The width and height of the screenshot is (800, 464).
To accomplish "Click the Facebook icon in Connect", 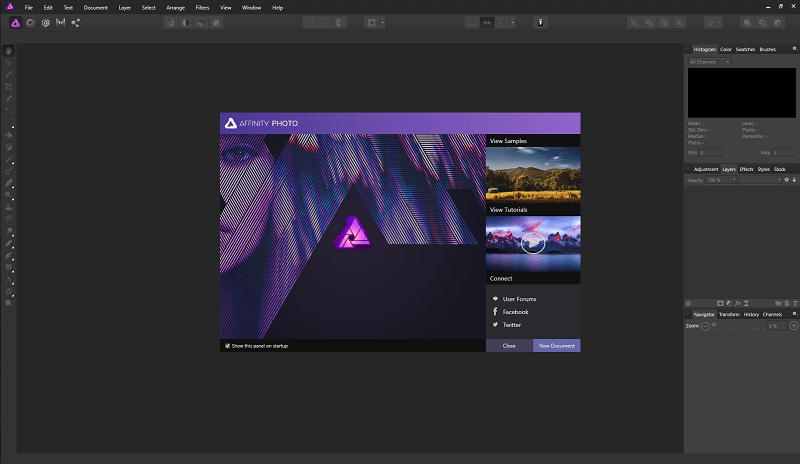I will tap(495, 312).
